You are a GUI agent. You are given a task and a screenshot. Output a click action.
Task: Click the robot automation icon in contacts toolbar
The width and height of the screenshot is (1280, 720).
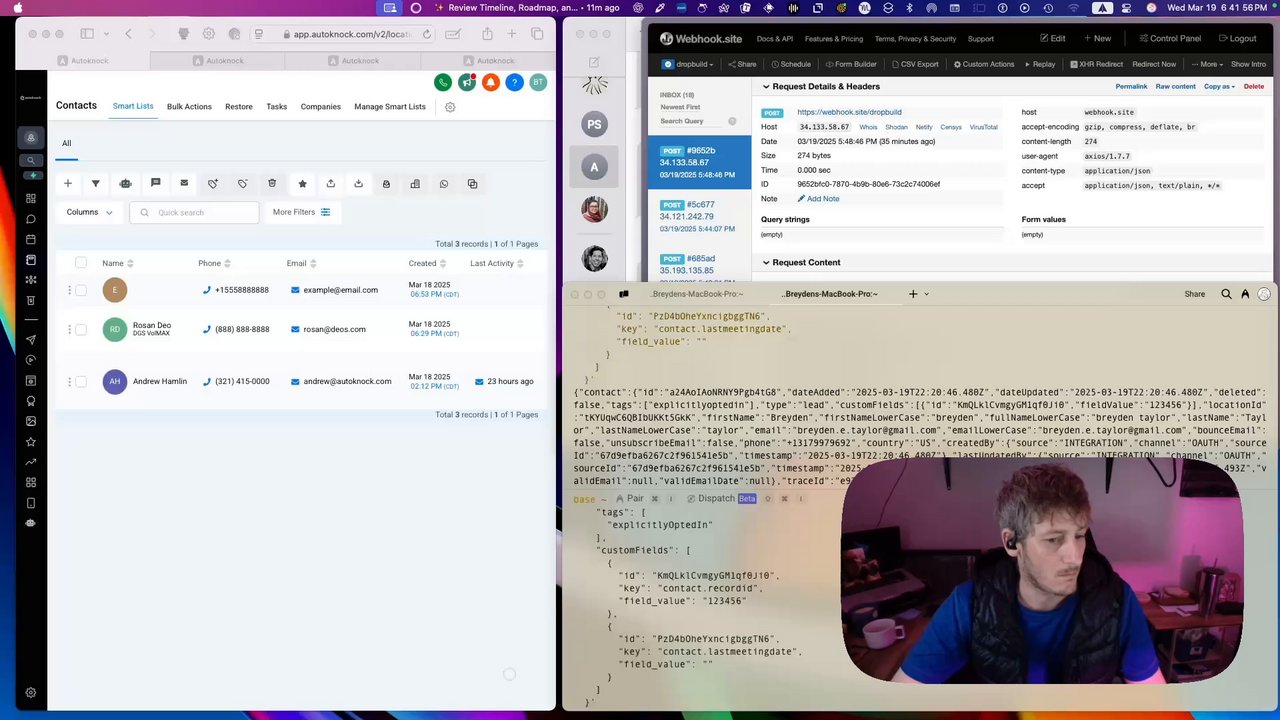click(x=125, y=184)
